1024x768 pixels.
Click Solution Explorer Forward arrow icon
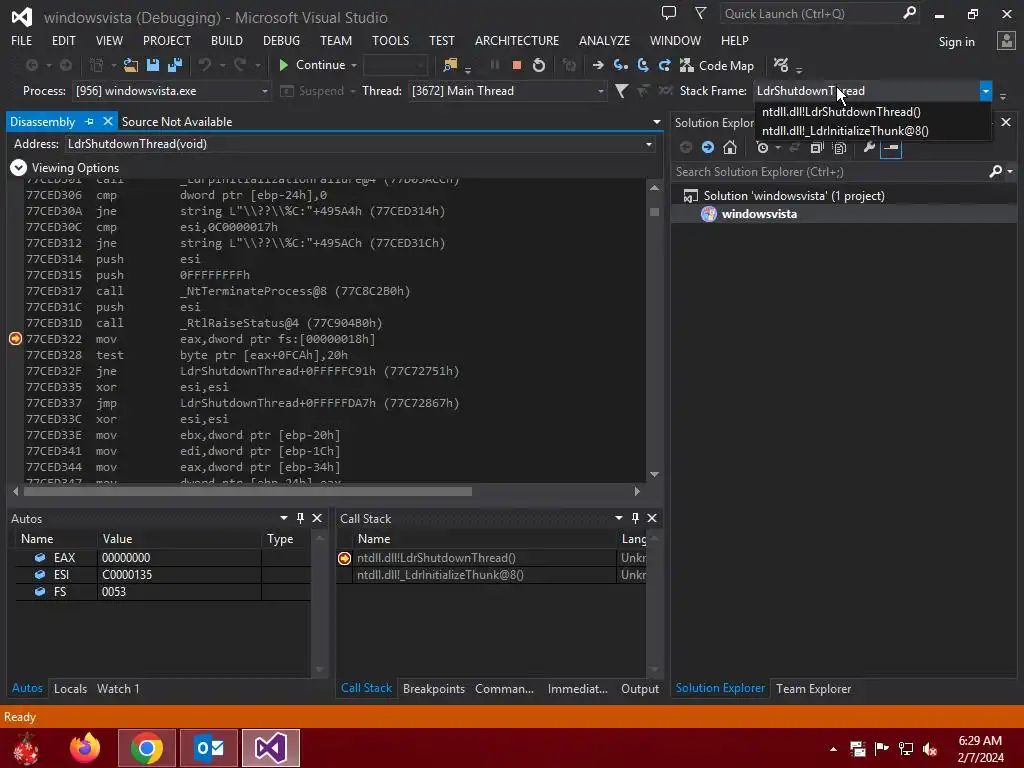tap(707, 148)
